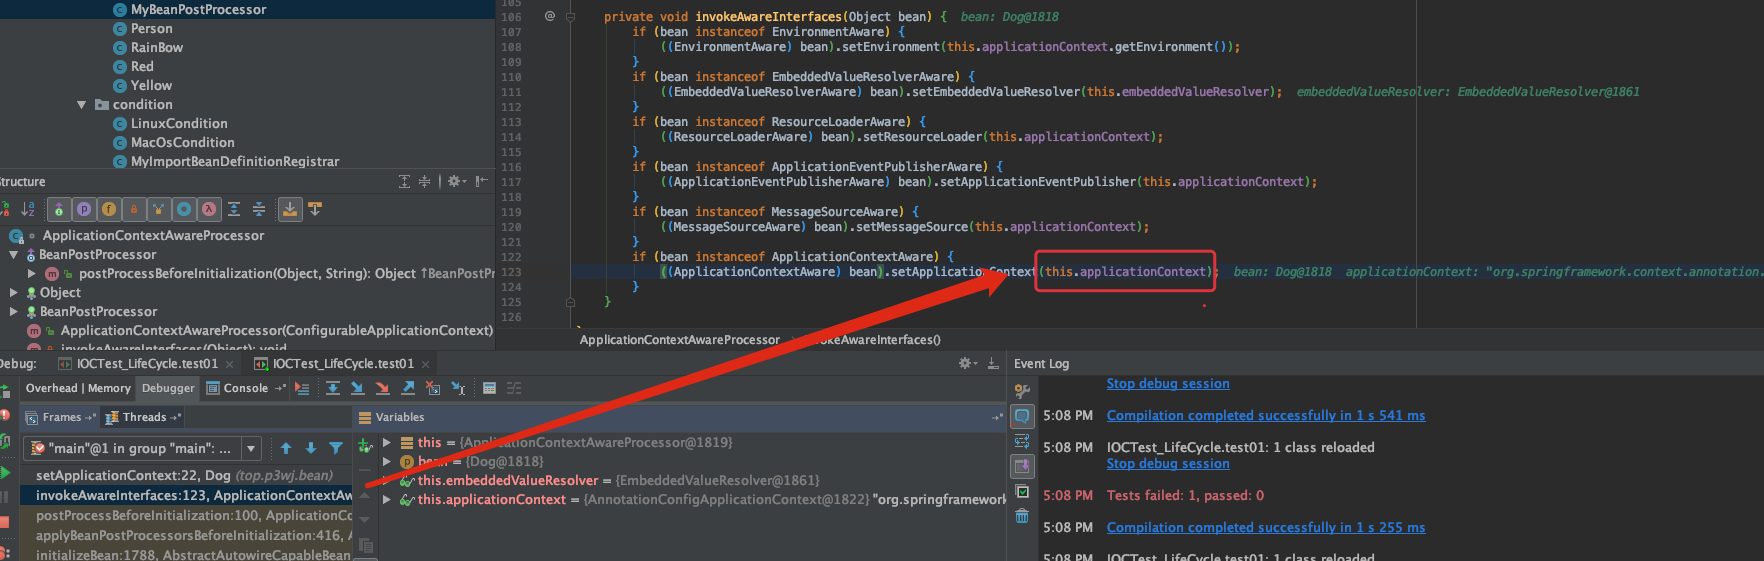The width and height of the screenshot is (1764, 561).
Task: Select frame postProcessBeforeInitialization:100
Action: pyautogui.click(x=185, y=515)
